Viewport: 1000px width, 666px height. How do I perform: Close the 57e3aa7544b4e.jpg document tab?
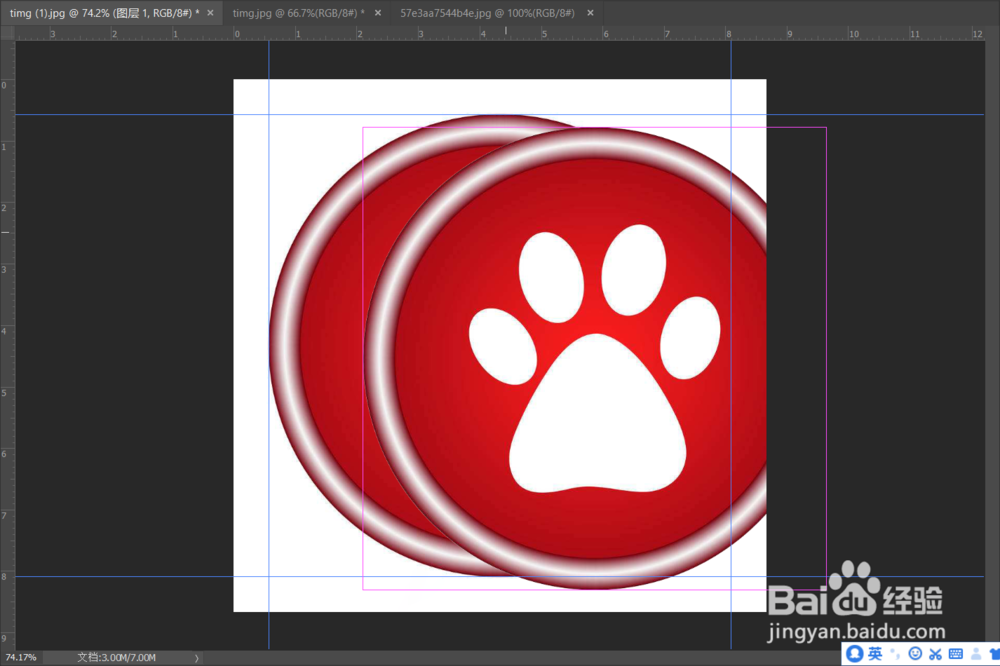591,13
